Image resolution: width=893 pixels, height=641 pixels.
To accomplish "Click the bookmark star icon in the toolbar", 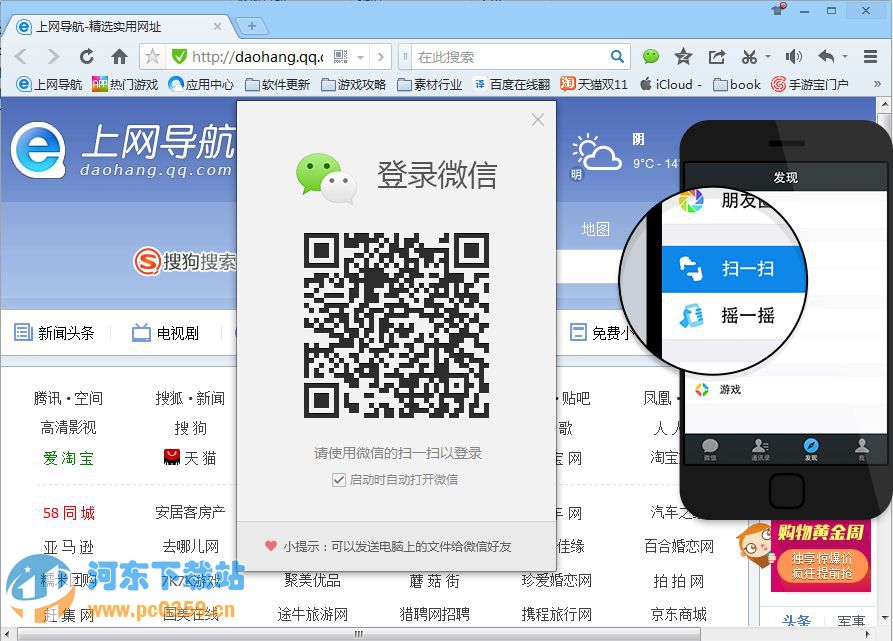I will 683,57.
